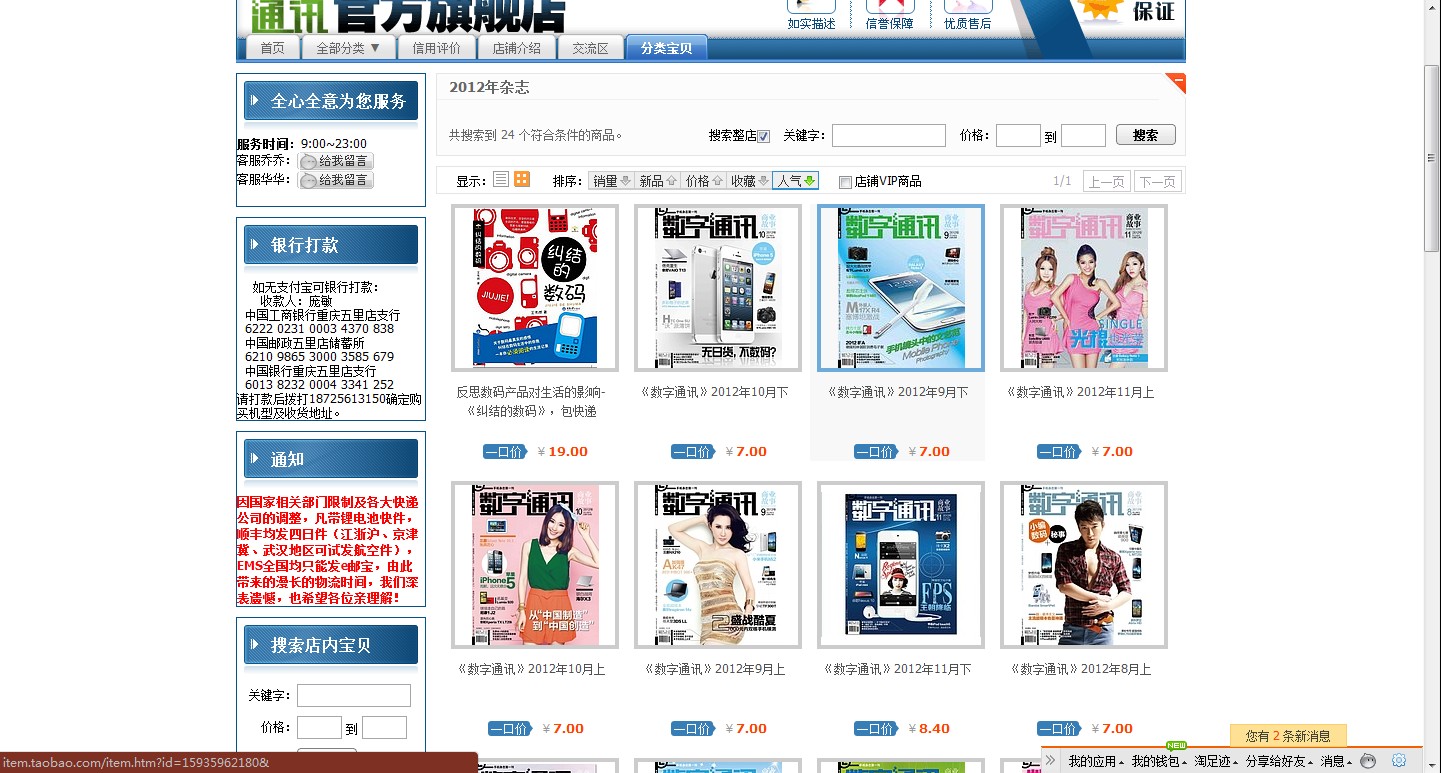Enable the 店铺VIP商品 checkbox
The height and width of the screenshot is (773, 1441).
pyautogui.click(x=845, y=182)
